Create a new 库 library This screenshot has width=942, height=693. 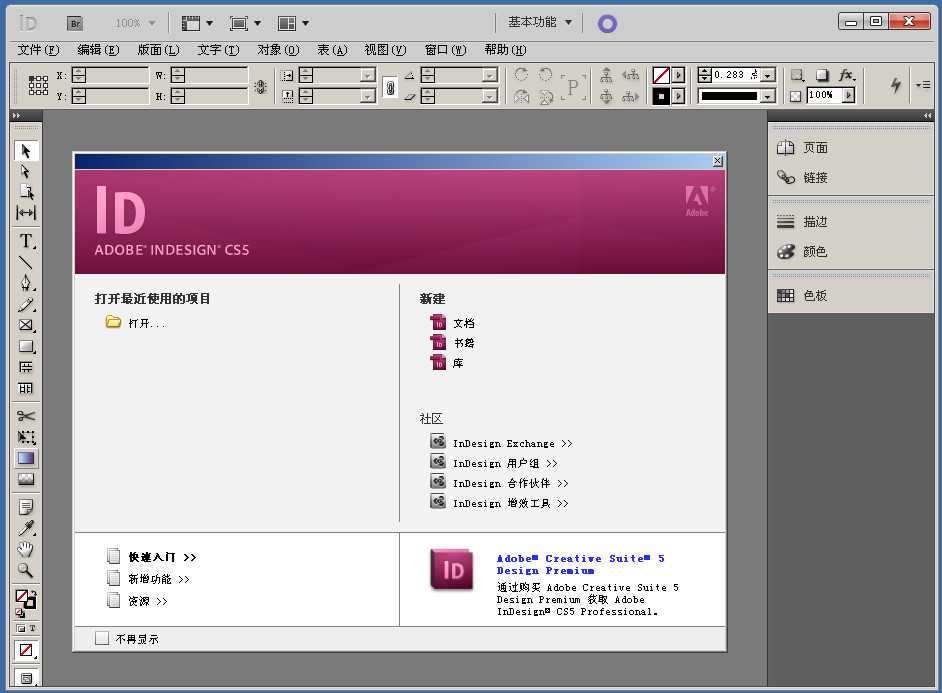pyautogui.click(x=458, y=363)
